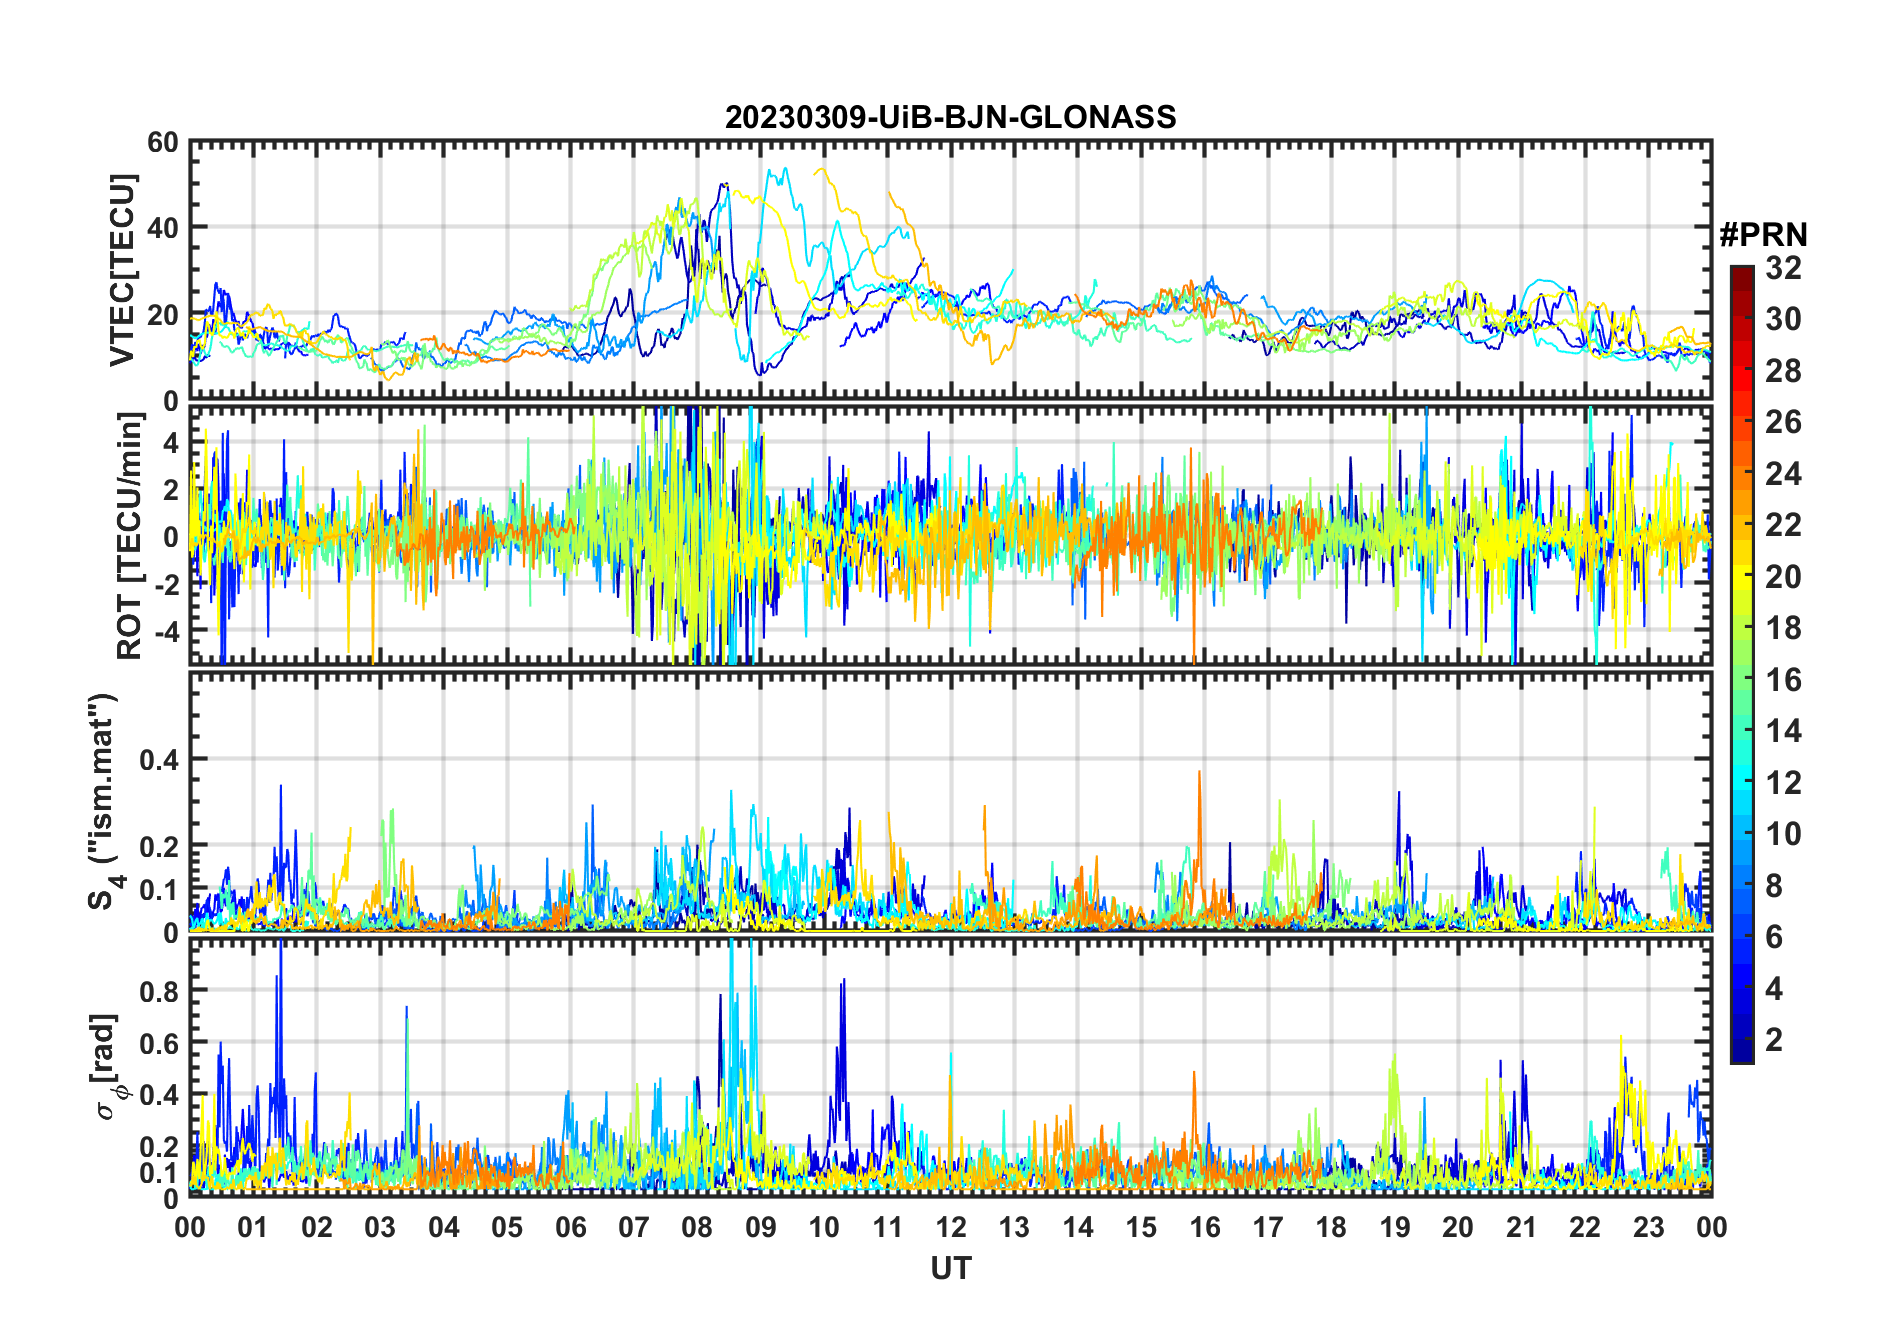Click the UT axis tick label "15"

(1141, 1227)
